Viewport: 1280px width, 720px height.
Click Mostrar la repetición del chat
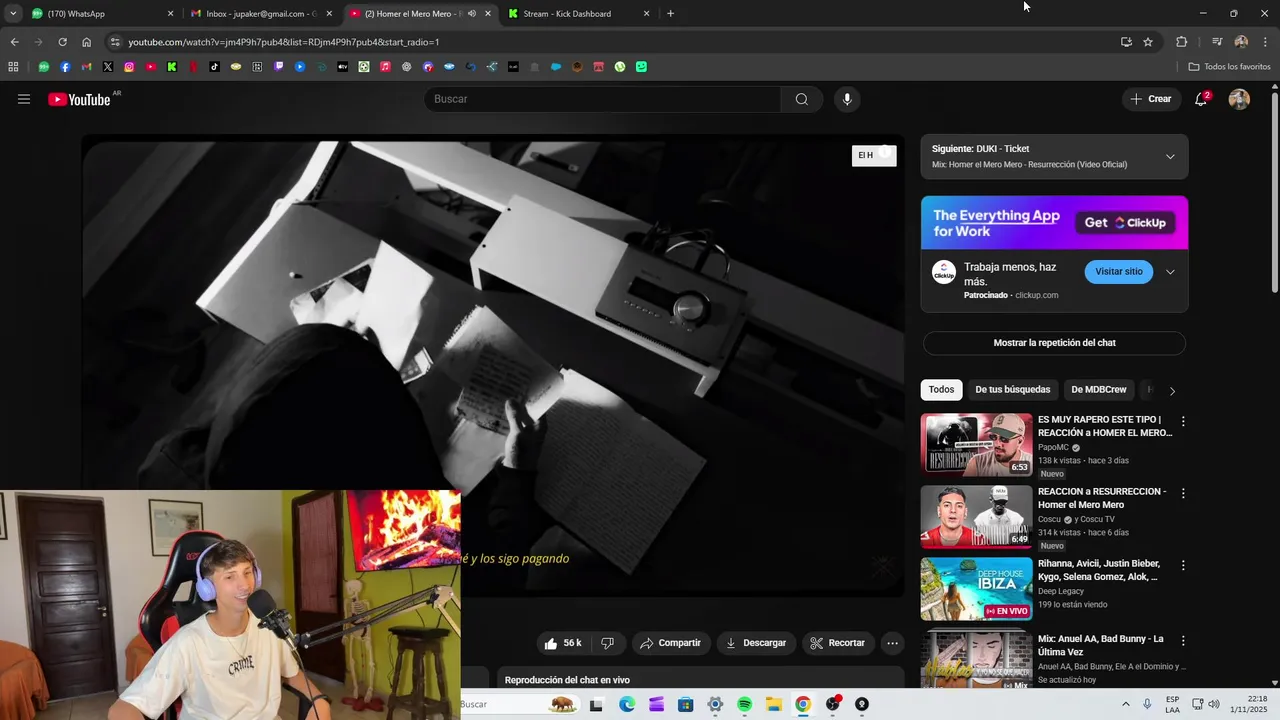(1054, 343)
